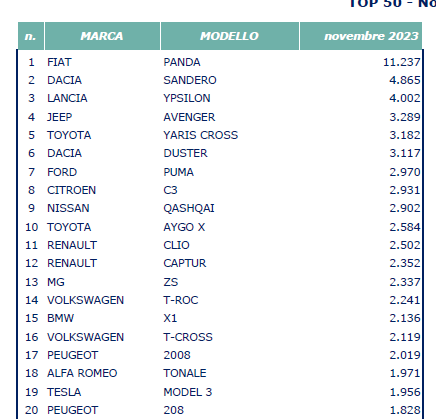Click the FORD brand cell

pos(62,172)
